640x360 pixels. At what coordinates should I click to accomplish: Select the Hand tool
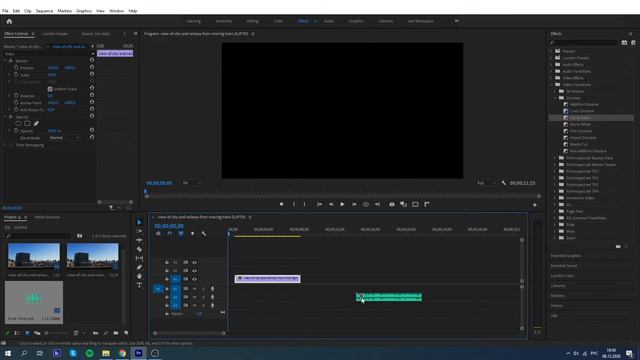pos(139,276)
